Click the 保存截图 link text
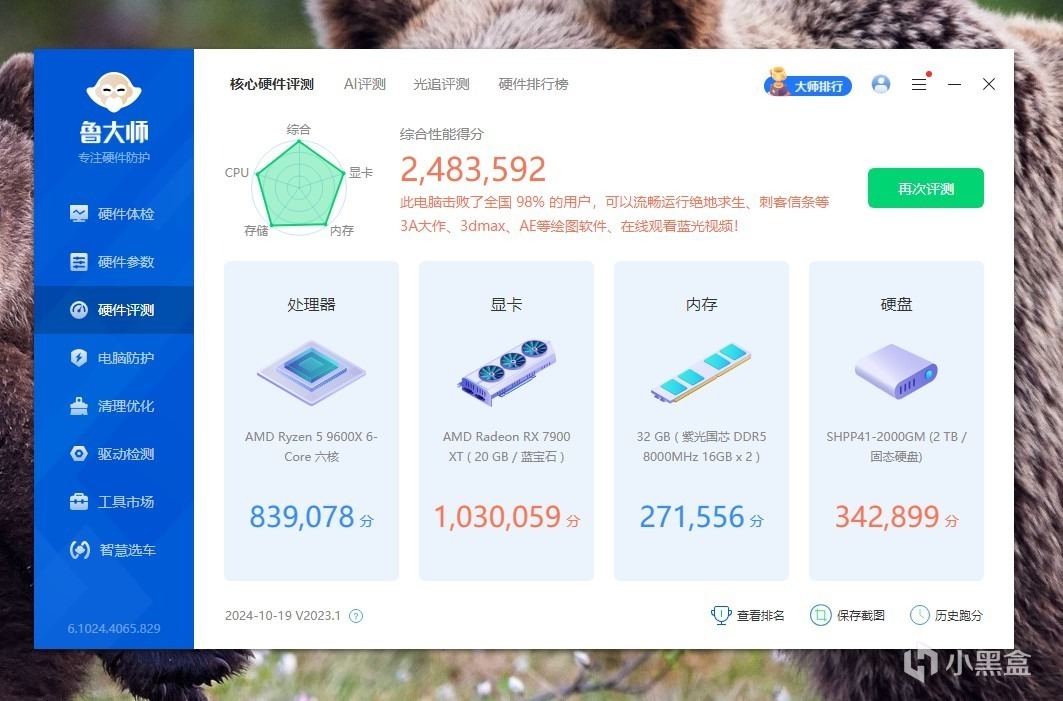1063x701 pixels. 861,616
